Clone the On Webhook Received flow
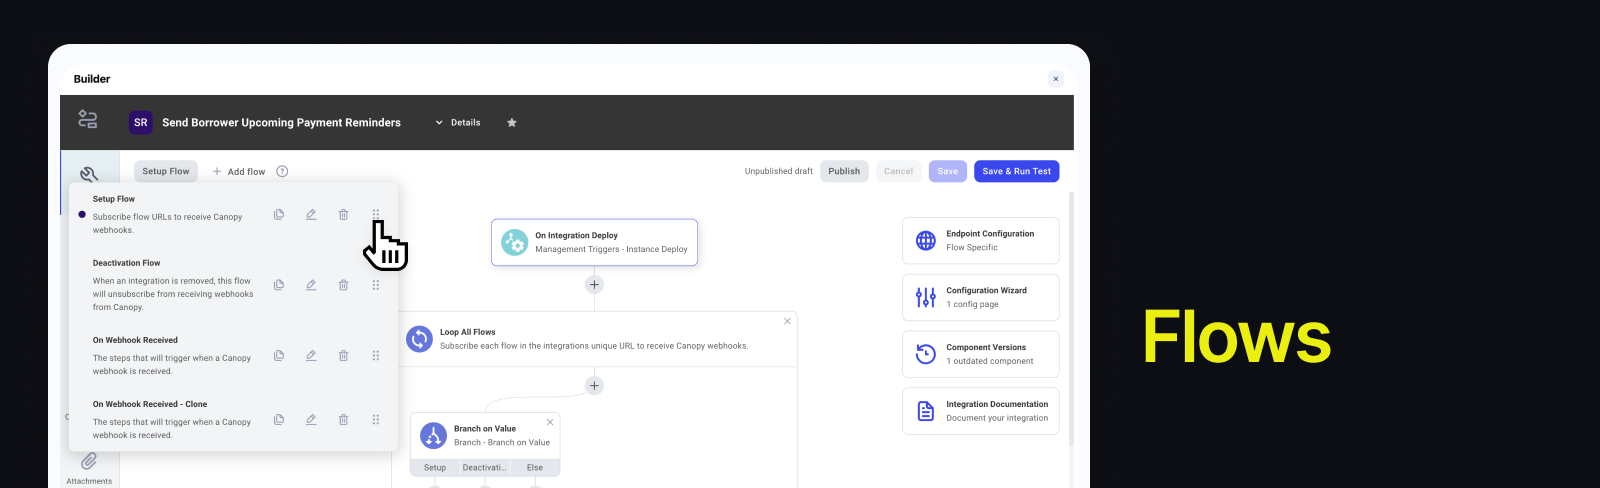Image resolution: width=1600 pixels, height=488 pixels. click(279, 355)
